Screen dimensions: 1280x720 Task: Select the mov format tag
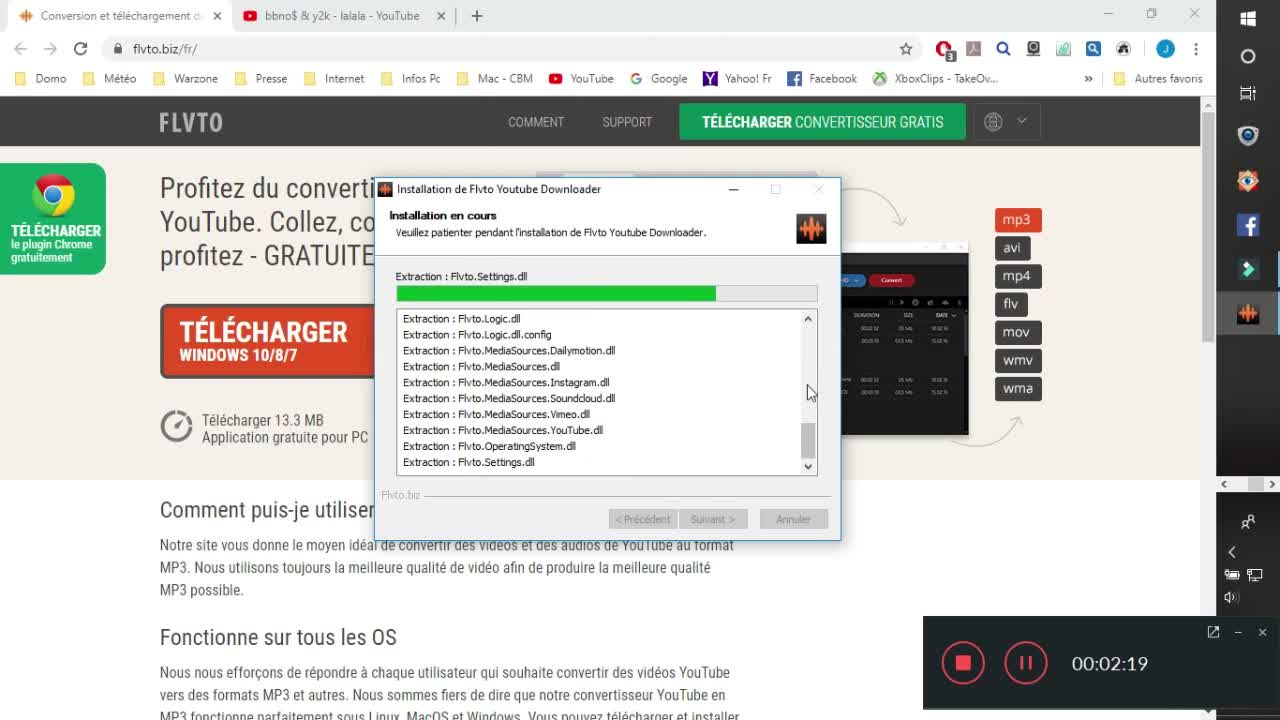tap(1018, 332)
